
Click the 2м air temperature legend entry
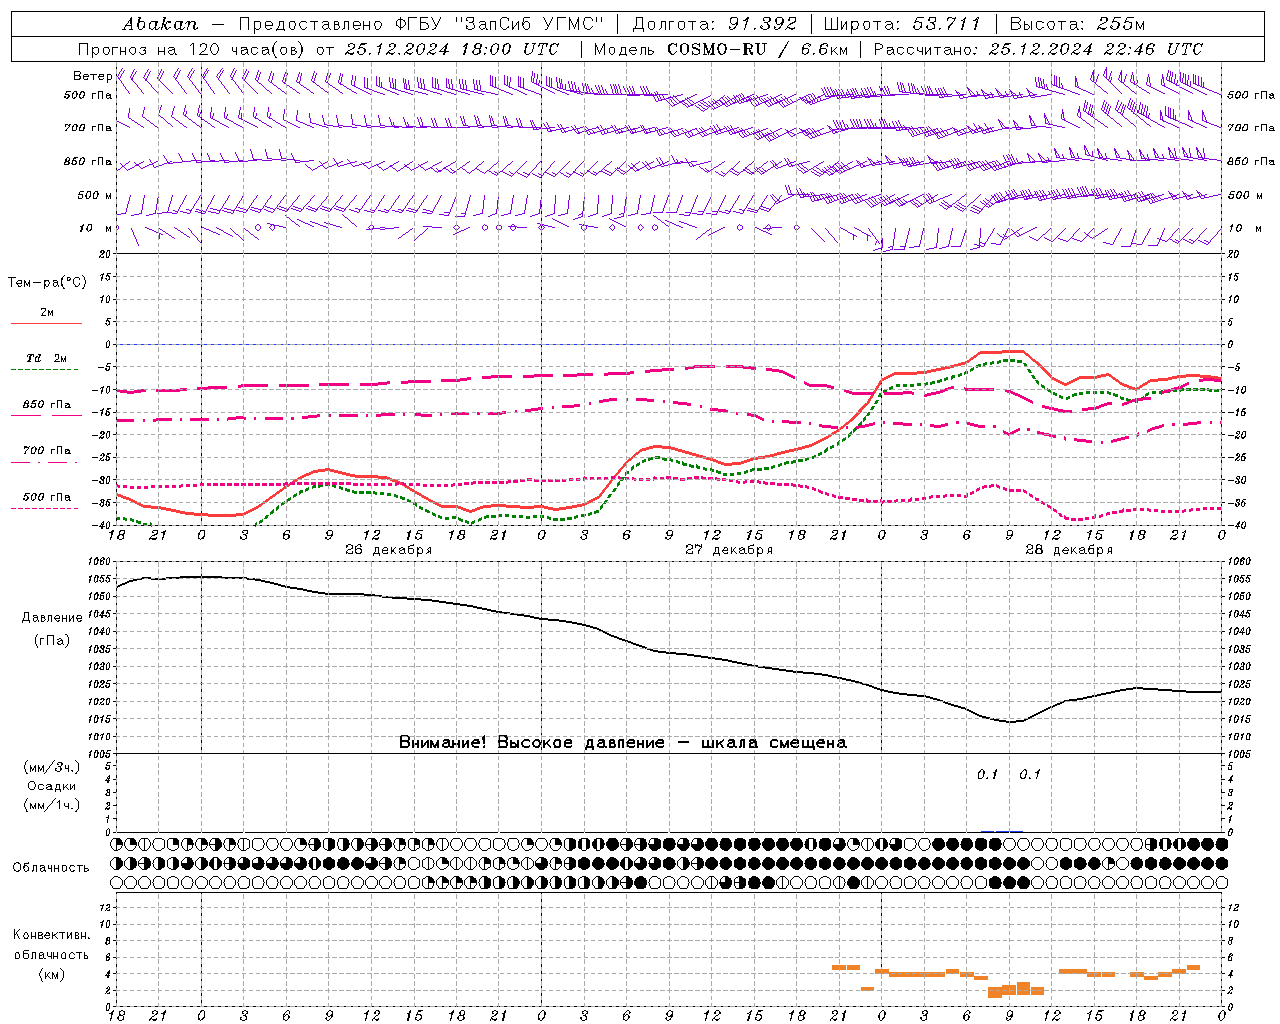pyautogui.click(x=46, y=312)
